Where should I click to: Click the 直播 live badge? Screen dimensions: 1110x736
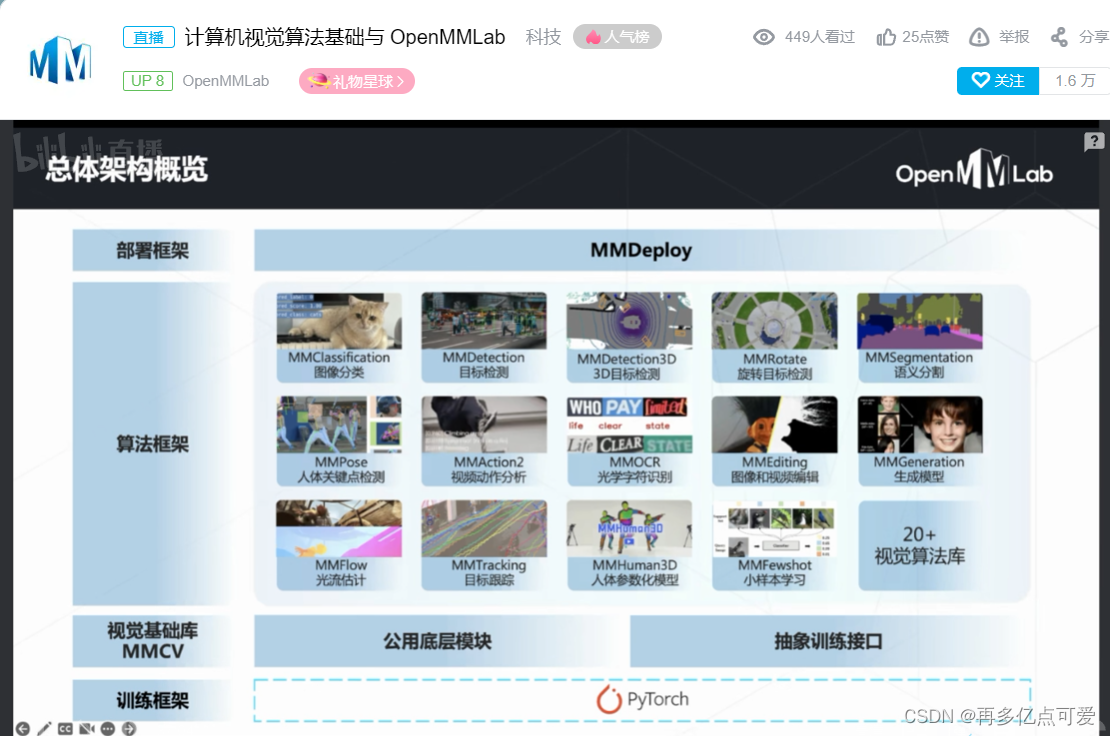pyautogui.click(x=149, y=37)
